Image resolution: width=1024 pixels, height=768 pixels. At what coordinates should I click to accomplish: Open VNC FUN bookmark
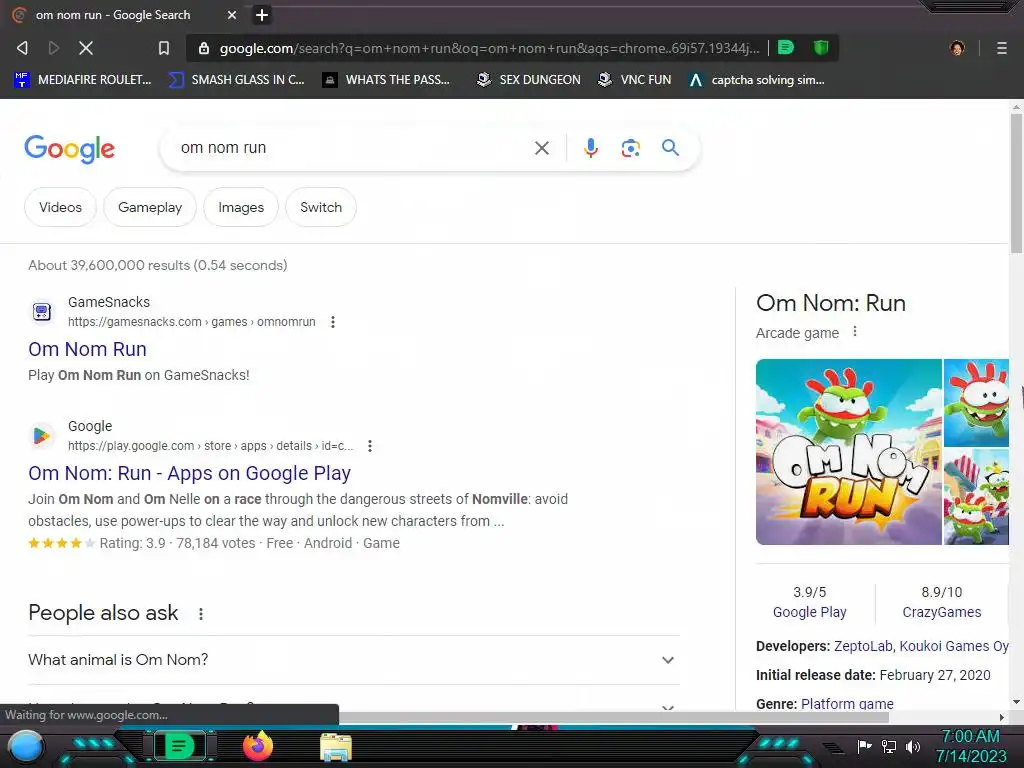click(x=635, y=80)
